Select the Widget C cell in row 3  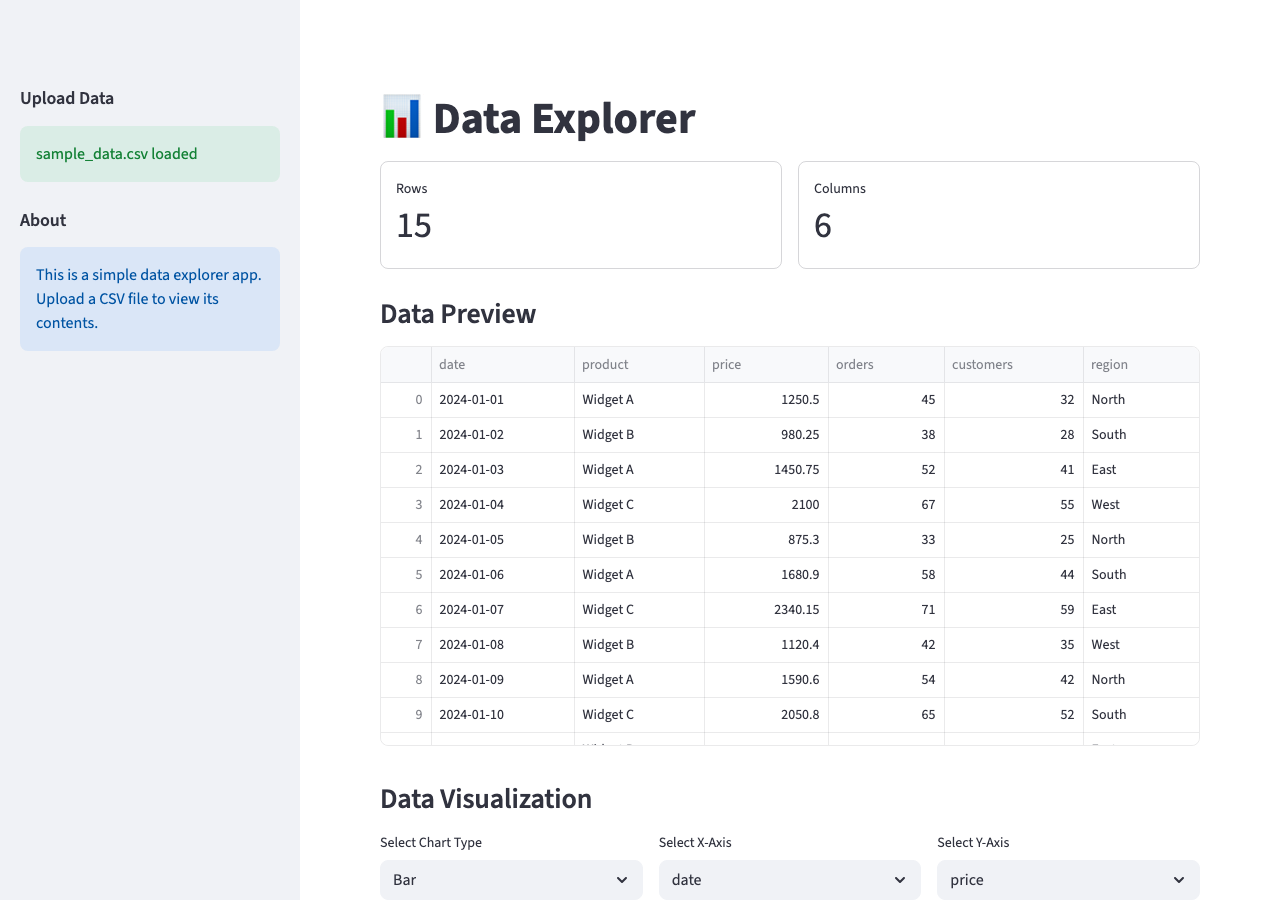608,505
